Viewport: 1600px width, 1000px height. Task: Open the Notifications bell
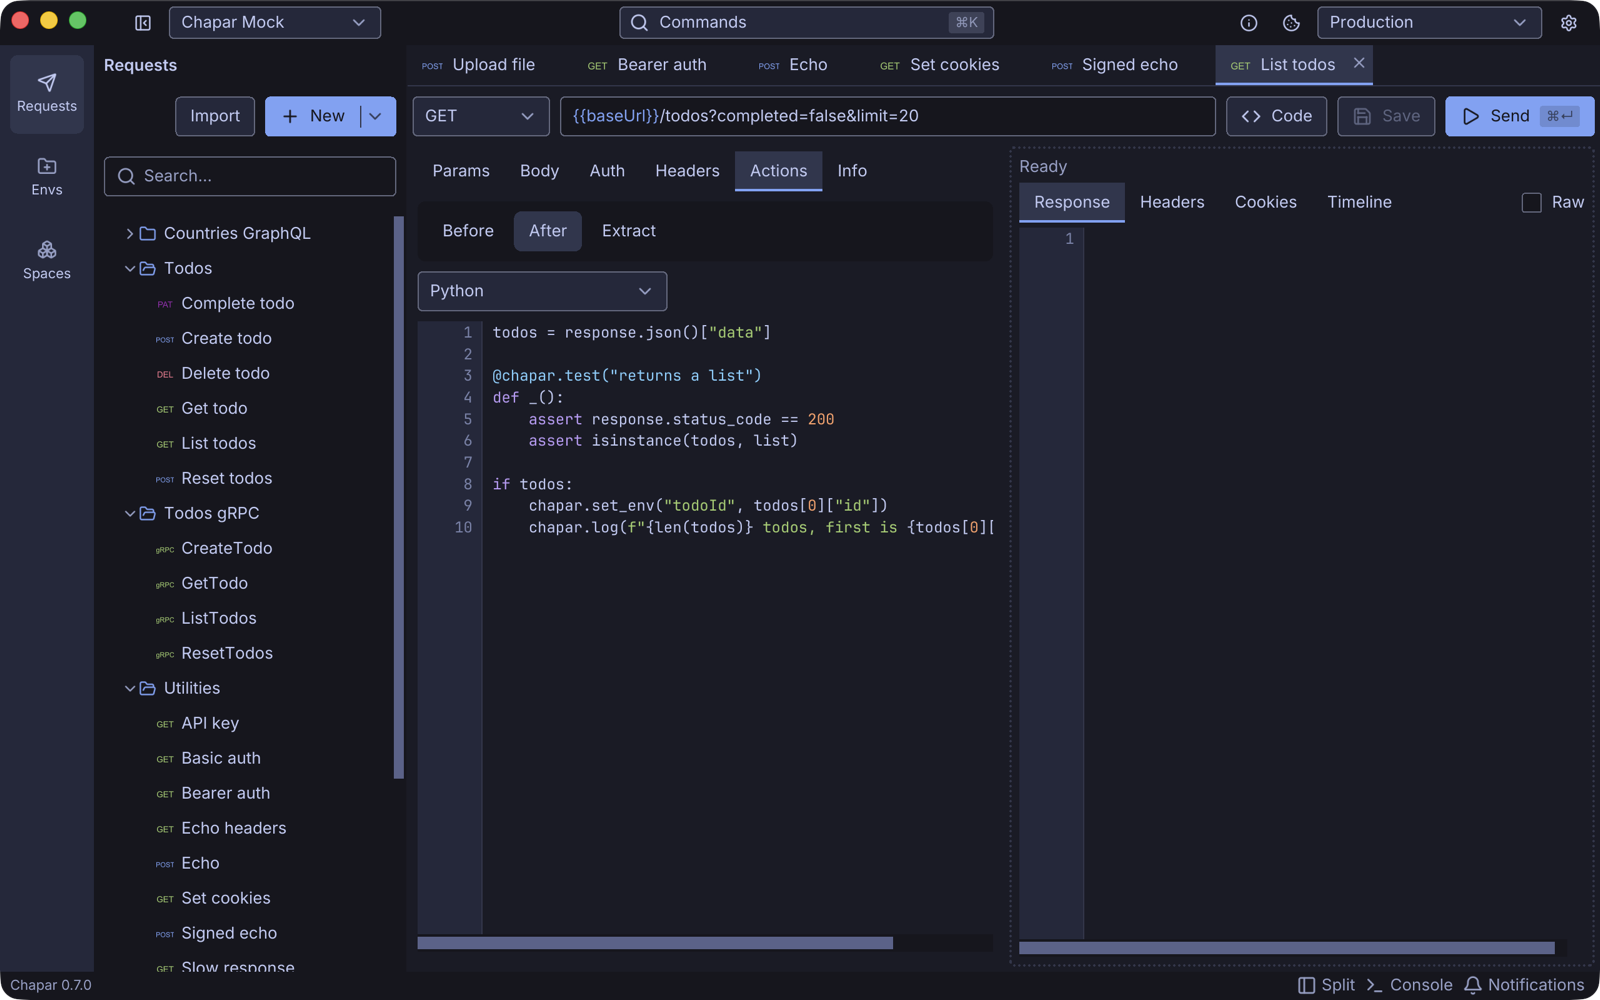point(1473,985)
